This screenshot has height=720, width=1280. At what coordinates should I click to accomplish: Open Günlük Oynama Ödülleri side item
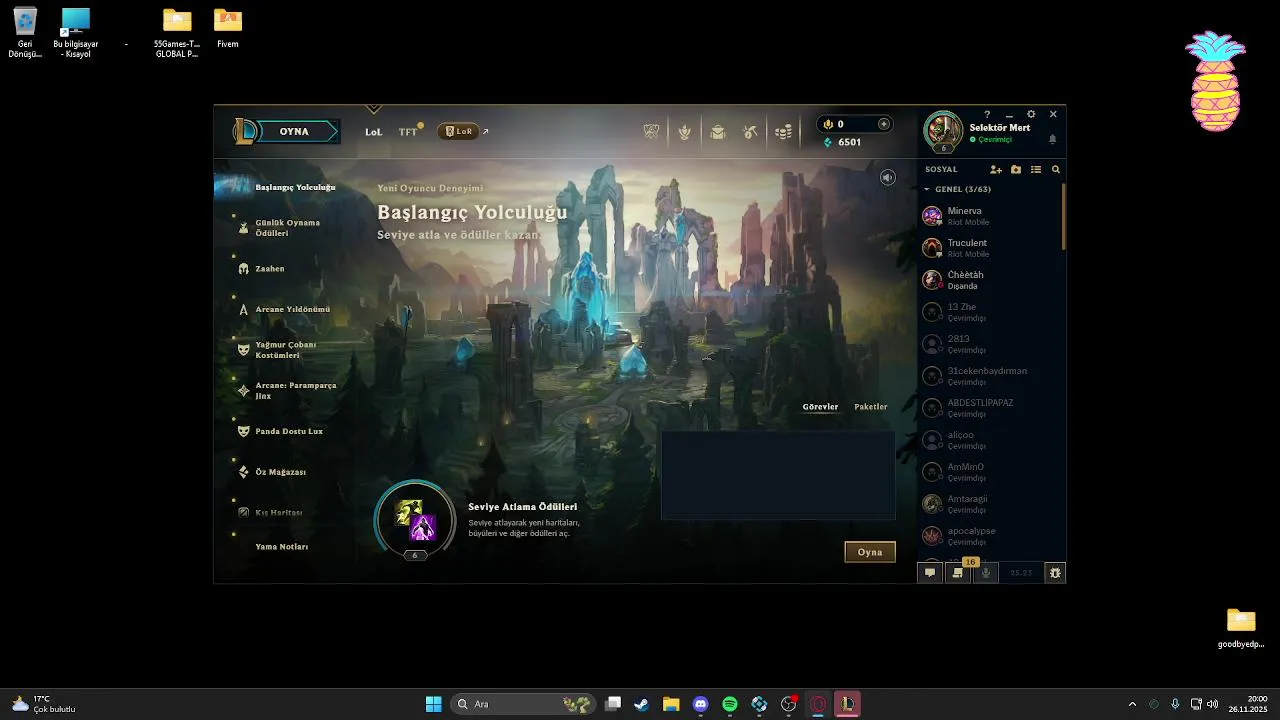pyautogui.click(x=287, y=228)
